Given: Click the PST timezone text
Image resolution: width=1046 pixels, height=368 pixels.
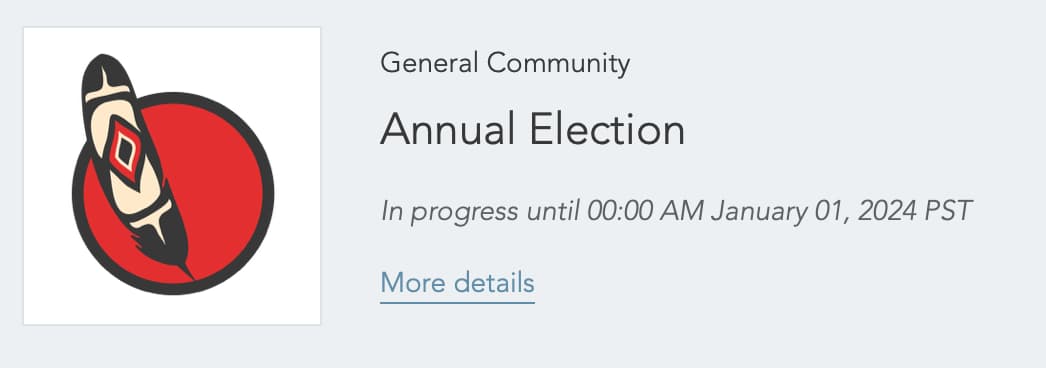Looking at the screenshot, I should click(948, 212).
